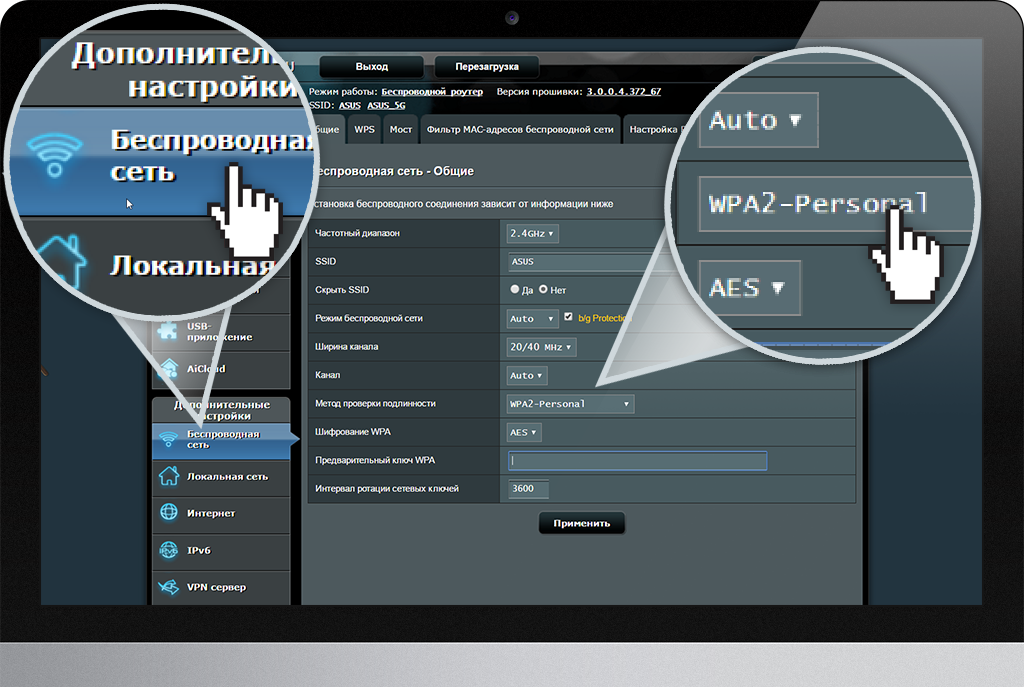Open IPv6 settings via its sidebar icon
Image resolution: width=1024 pixels, height=687 pixels.
click(169, 550)
